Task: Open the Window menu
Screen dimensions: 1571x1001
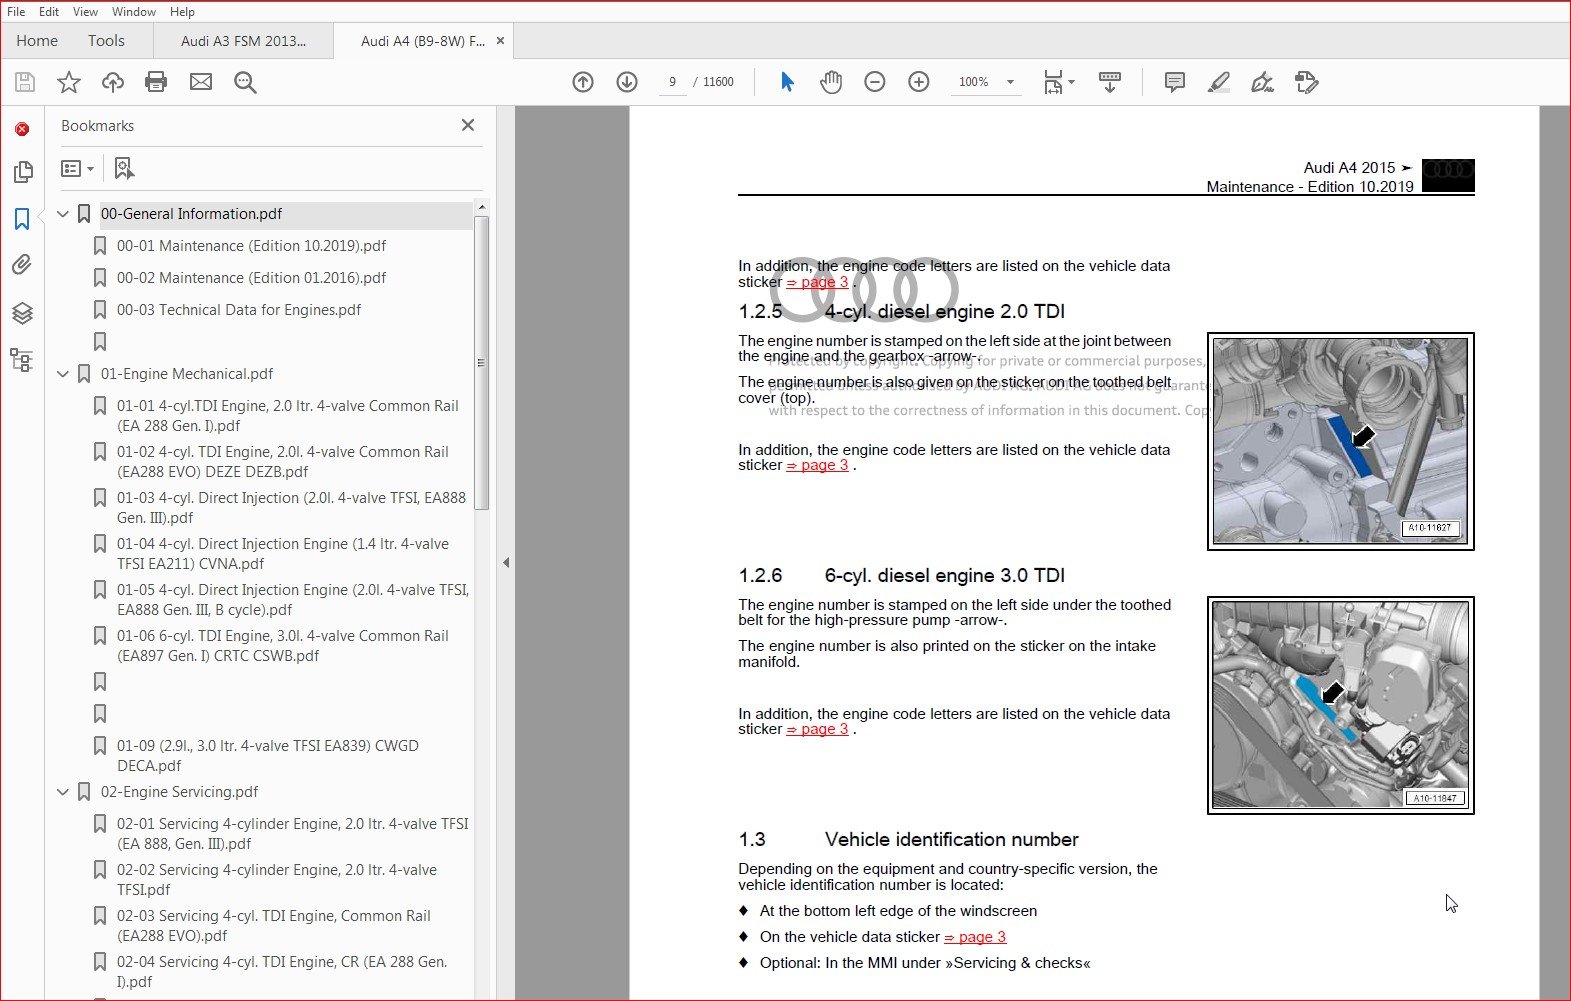Action: [134, 12]
